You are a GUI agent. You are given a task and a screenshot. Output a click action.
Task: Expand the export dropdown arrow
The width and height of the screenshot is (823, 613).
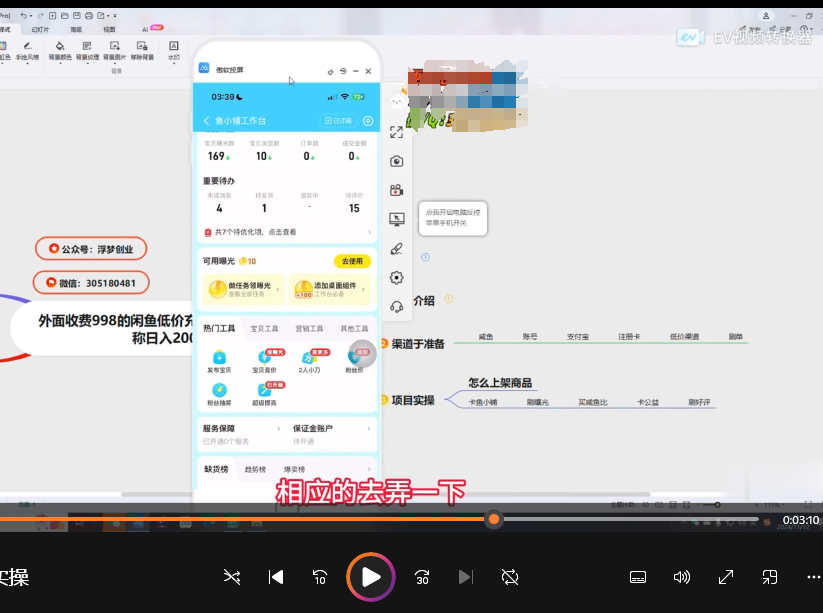coord(108,16)
